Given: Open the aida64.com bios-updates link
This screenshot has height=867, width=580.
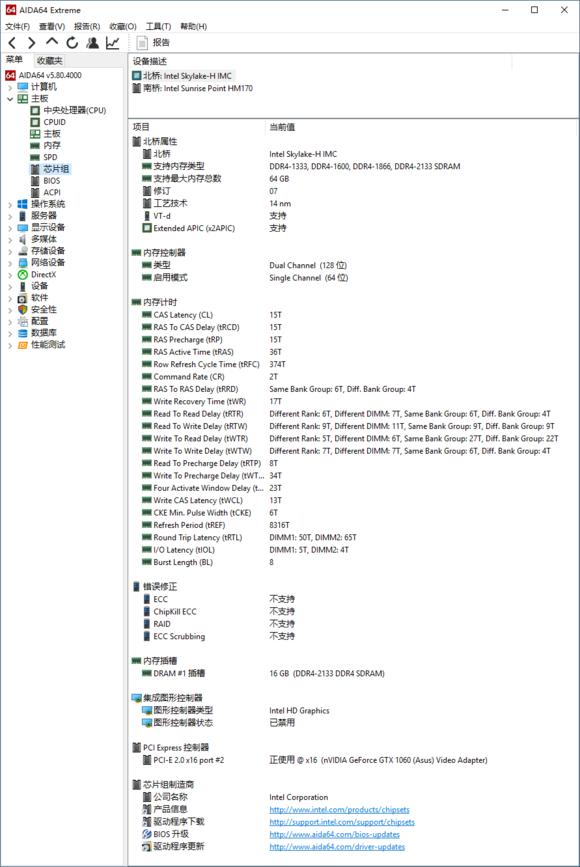Looking at the screenshot, I should coord(335,834).
